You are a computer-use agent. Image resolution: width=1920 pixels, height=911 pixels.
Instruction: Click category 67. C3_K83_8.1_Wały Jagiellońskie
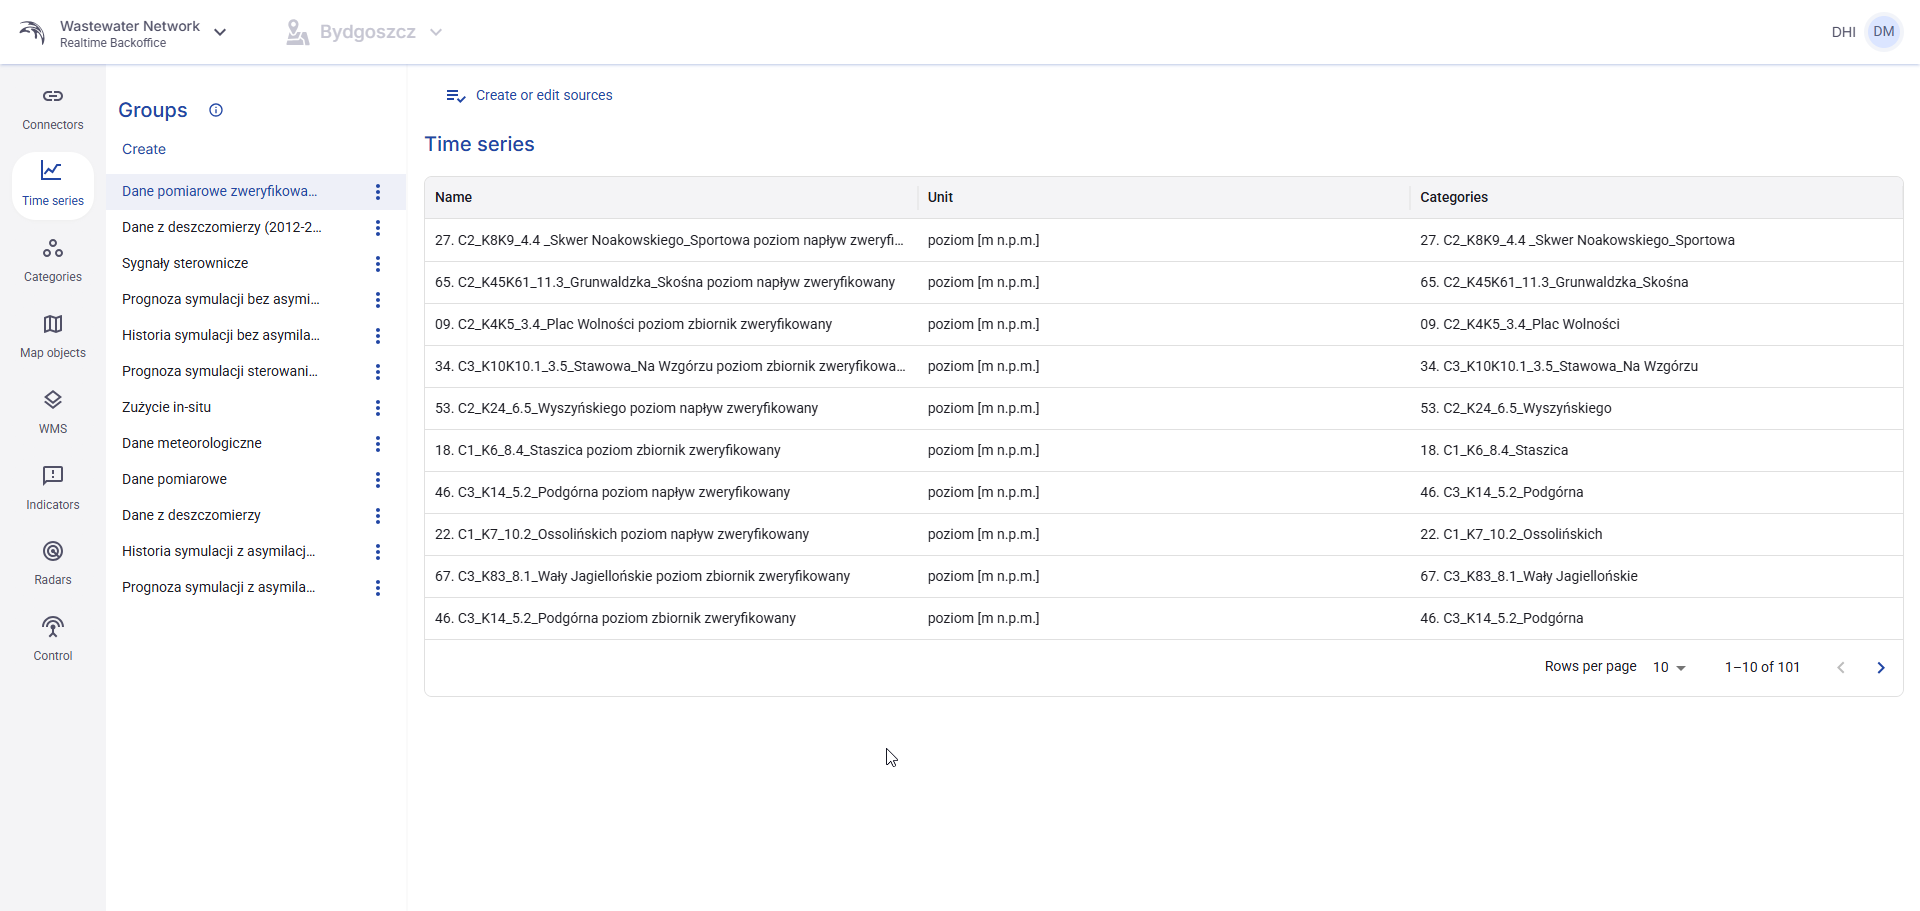[1528, 577]
